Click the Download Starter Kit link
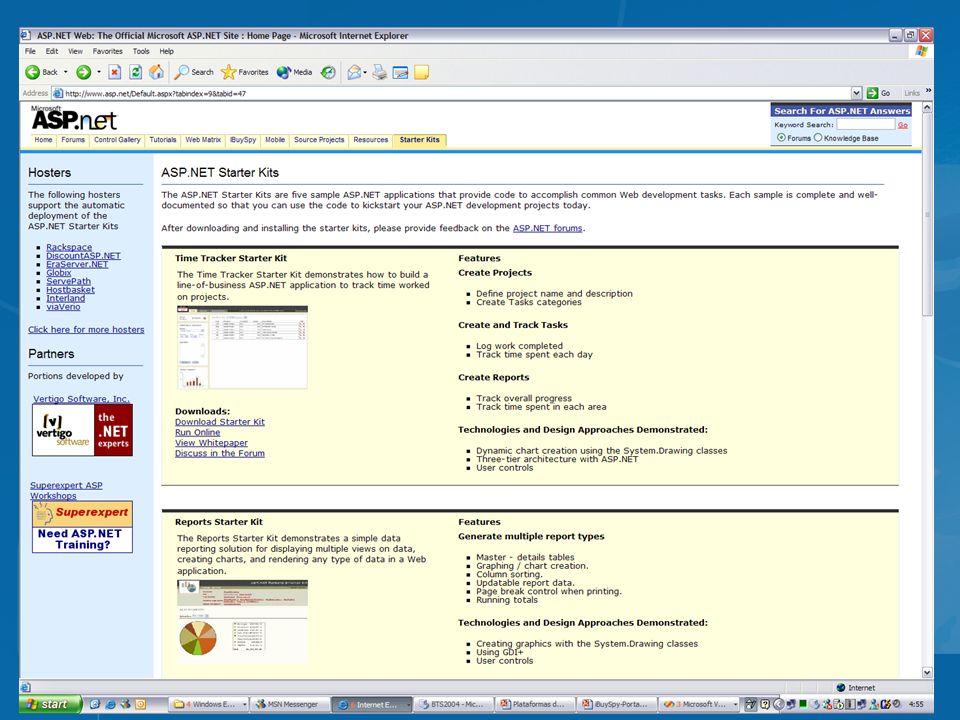The width and height of the screenshot is (960, 720). [220, 422]
